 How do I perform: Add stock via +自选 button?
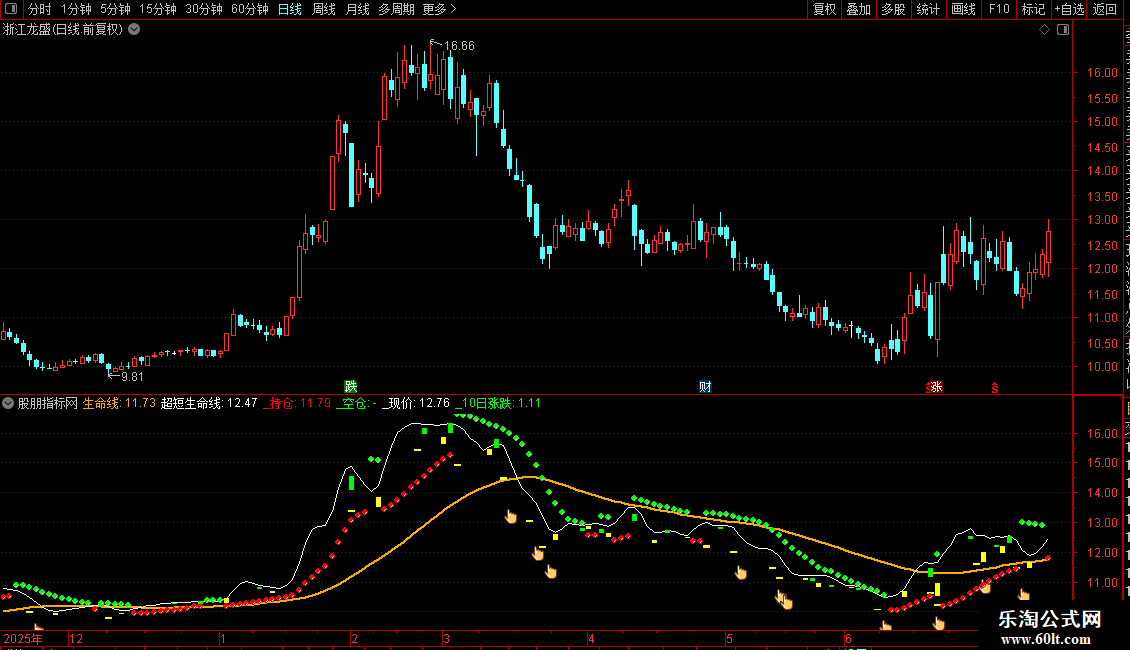(1069, 9)
